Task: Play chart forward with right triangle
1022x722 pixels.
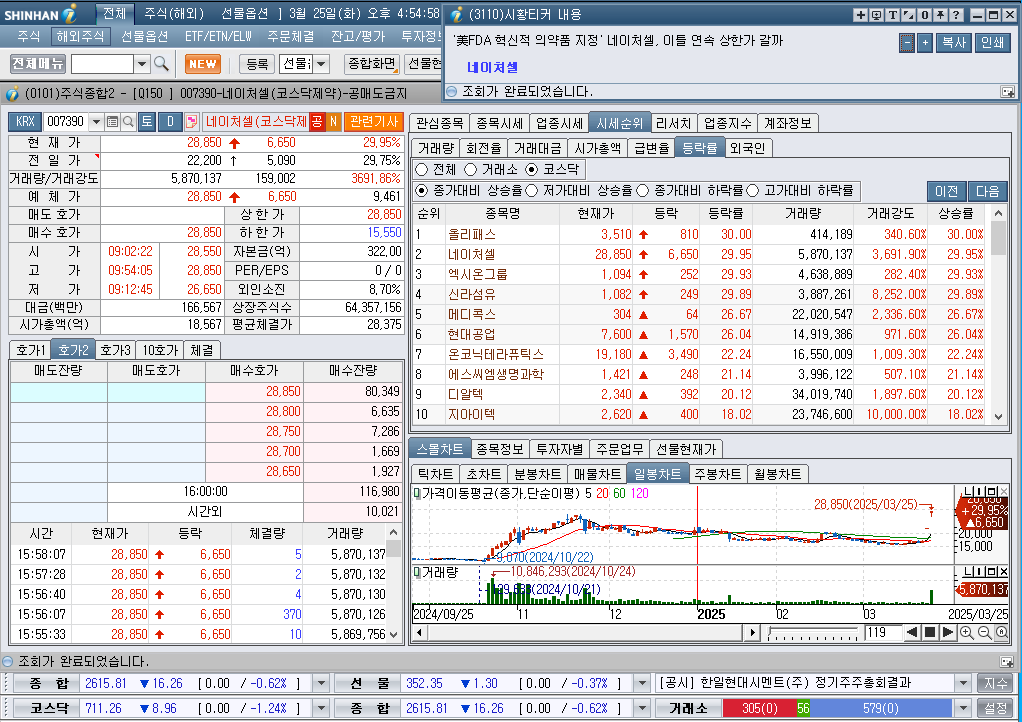Action: 948,632
